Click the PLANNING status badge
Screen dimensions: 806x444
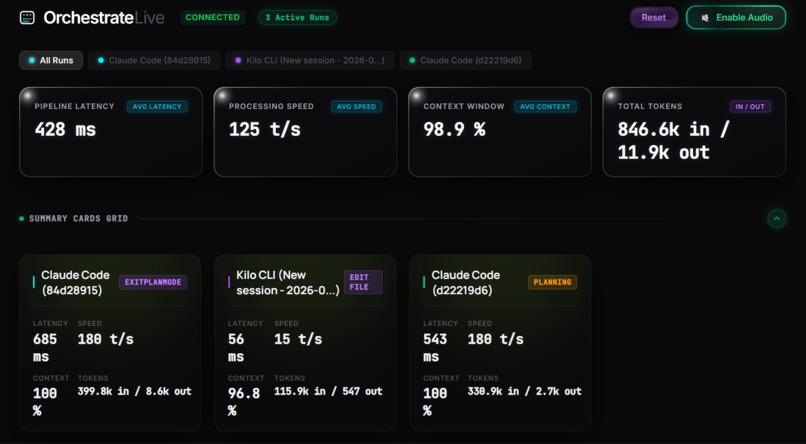552,282
